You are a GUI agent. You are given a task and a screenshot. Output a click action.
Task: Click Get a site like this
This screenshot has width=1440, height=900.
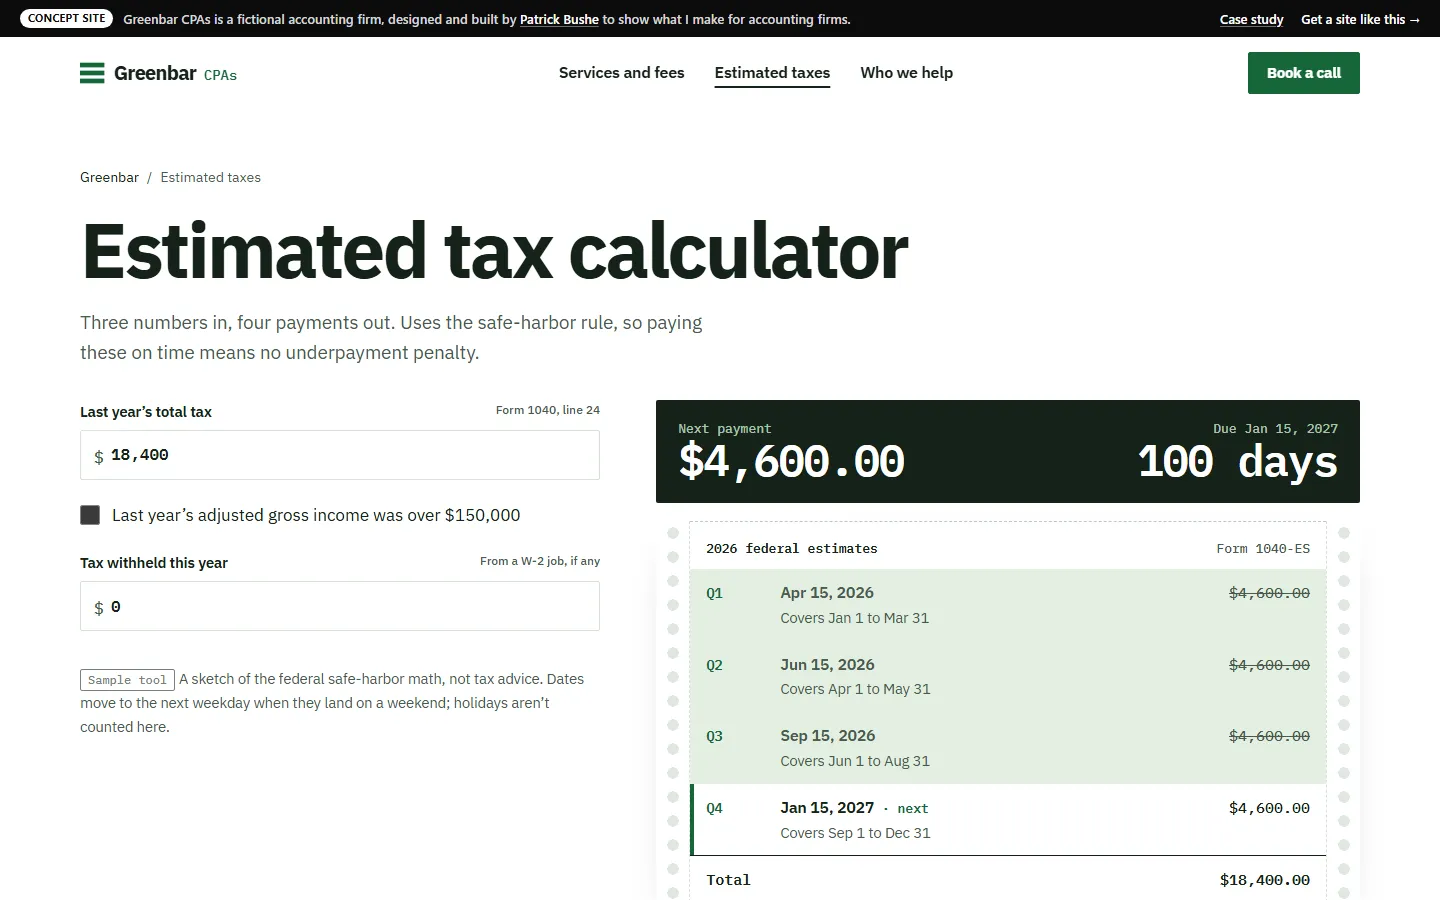[1360, 19]
